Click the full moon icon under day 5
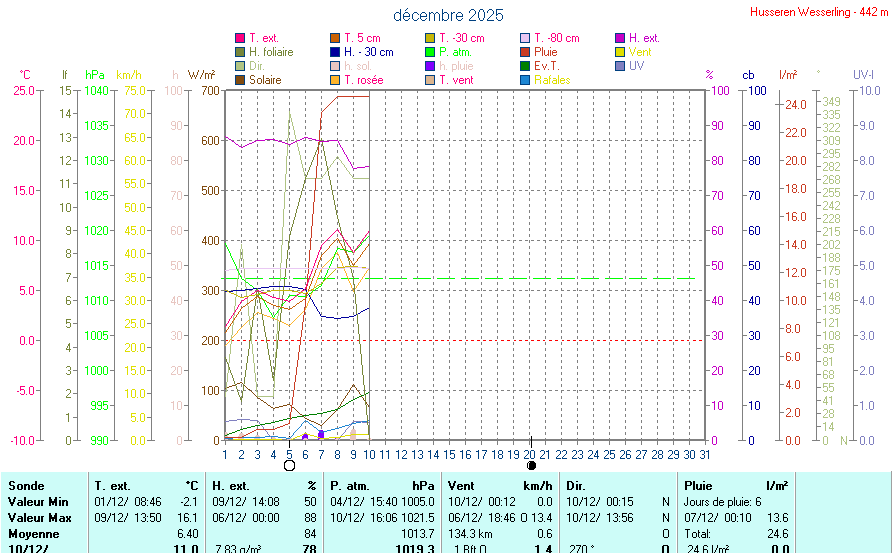Viewport: 892px width, 553px height. 289,465
